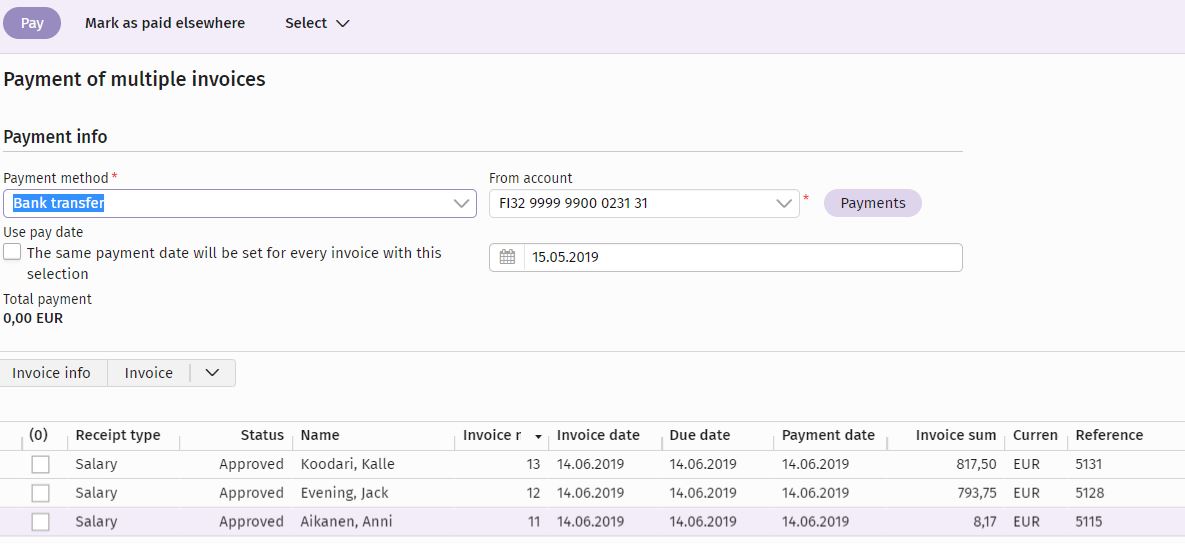Click reference number 5115

1089,521
